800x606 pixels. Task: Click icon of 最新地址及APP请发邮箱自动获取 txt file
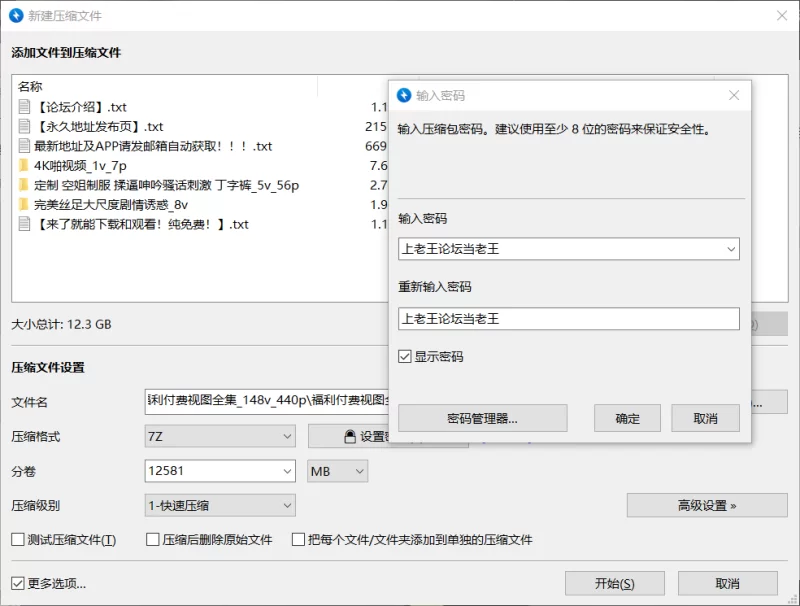[24, 146]
